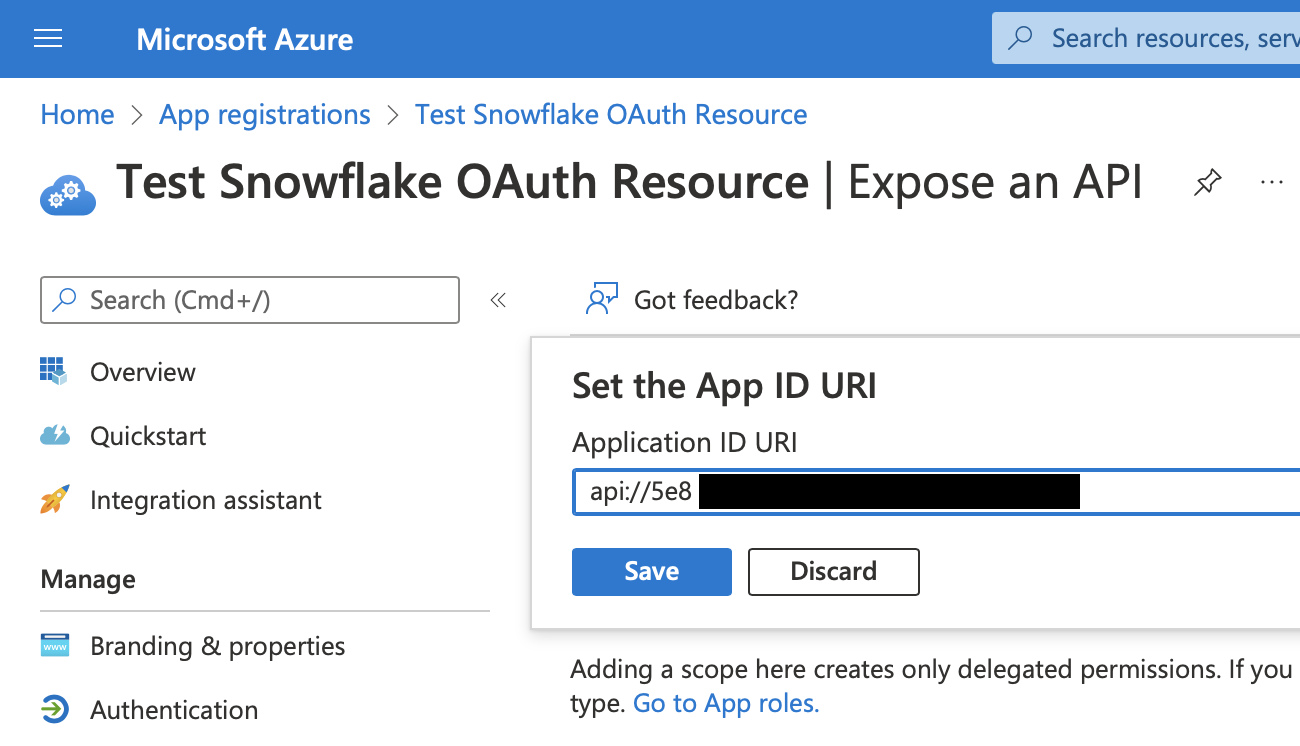Select the Integration assistant rocket icon
1300x746 pixels.
[53, 499]
